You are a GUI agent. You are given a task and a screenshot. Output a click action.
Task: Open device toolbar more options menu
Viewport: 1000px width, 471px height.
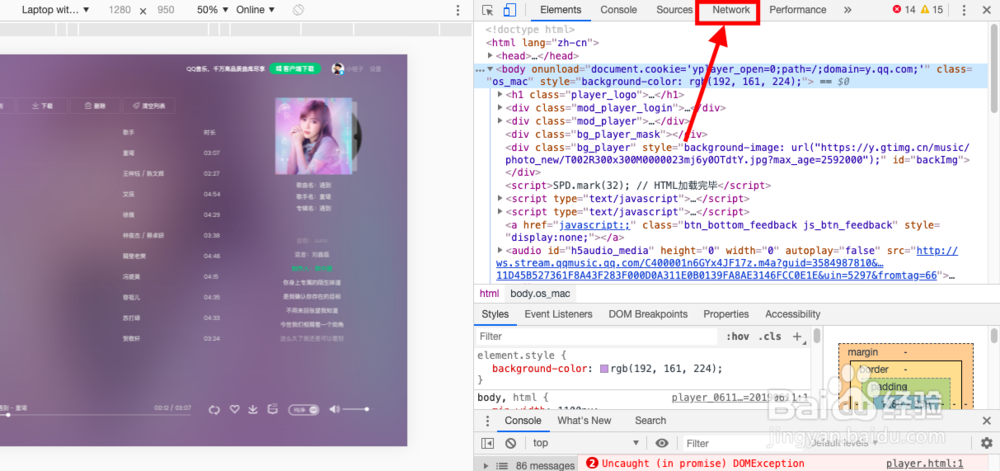click(457, 10)
